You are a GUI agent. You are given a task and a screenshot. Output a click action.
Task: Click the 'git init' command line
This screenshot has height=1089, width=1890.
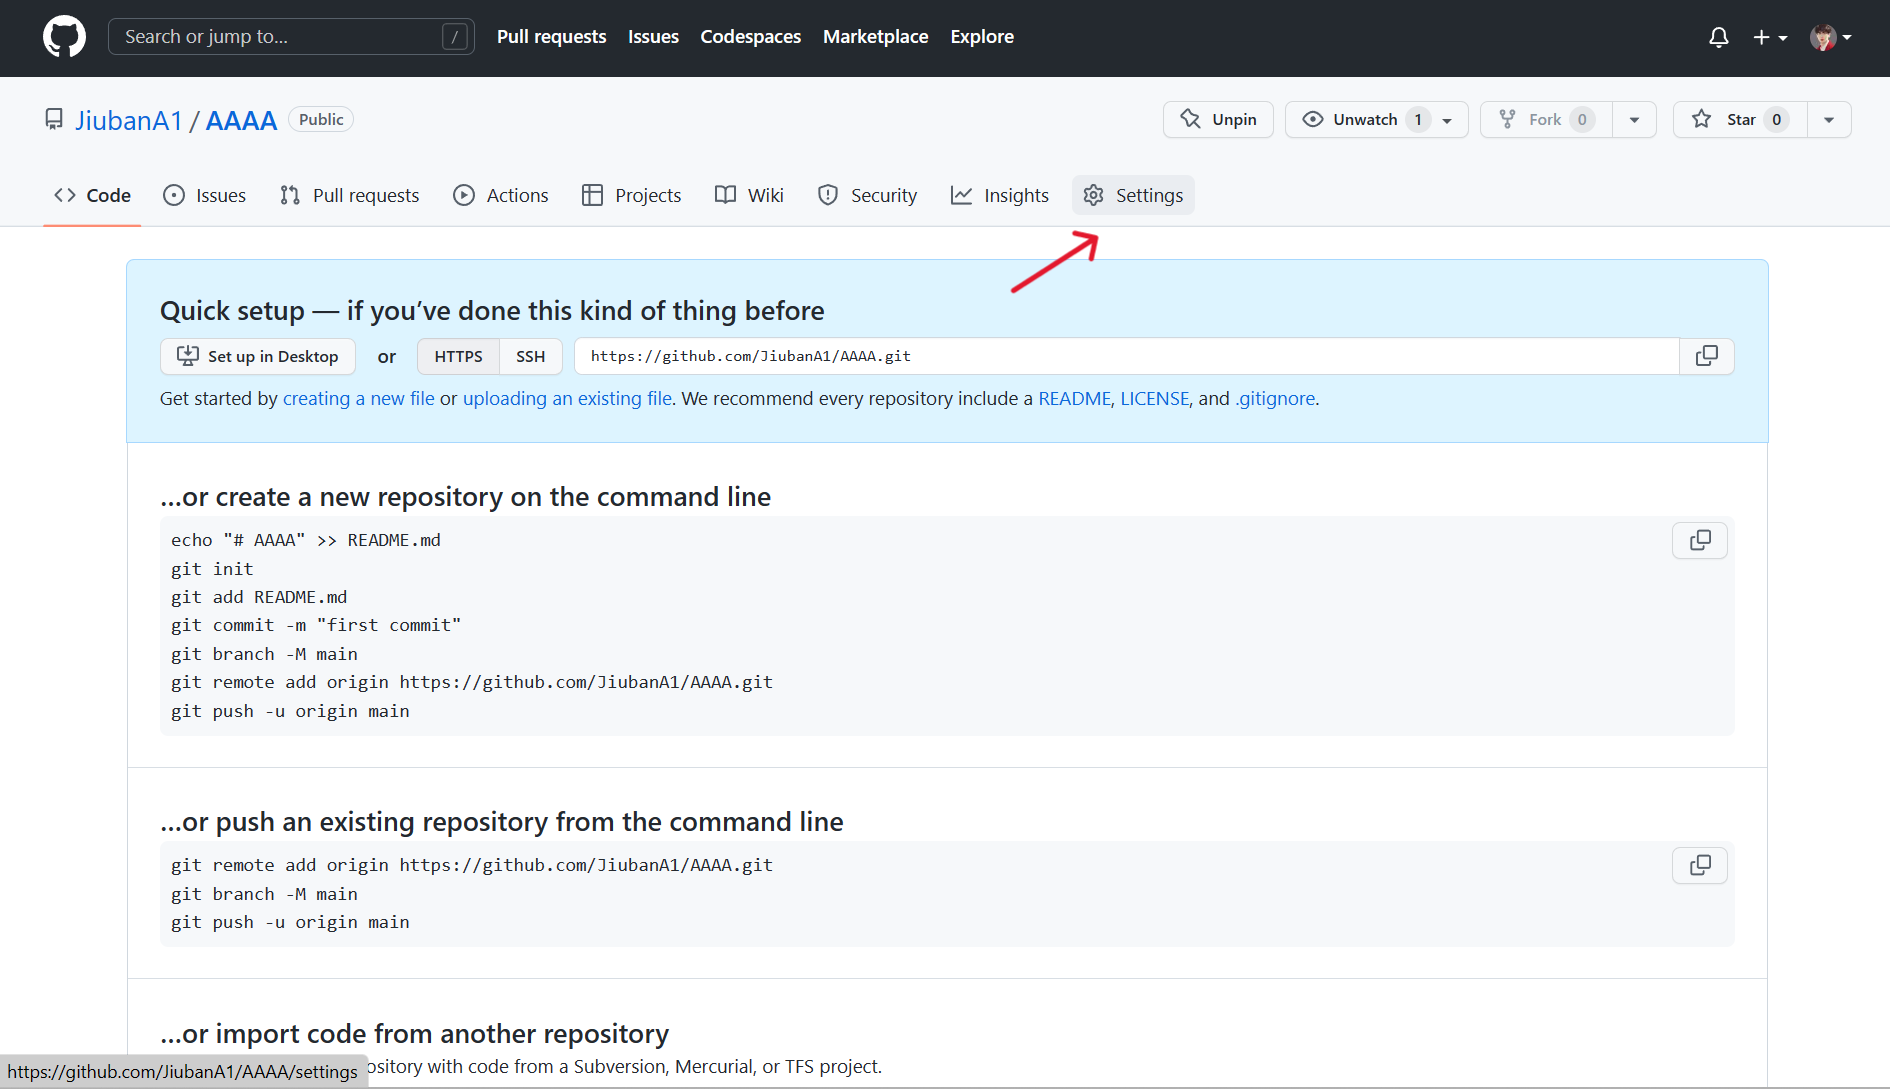pyautogui.click(x=212, y=570)
